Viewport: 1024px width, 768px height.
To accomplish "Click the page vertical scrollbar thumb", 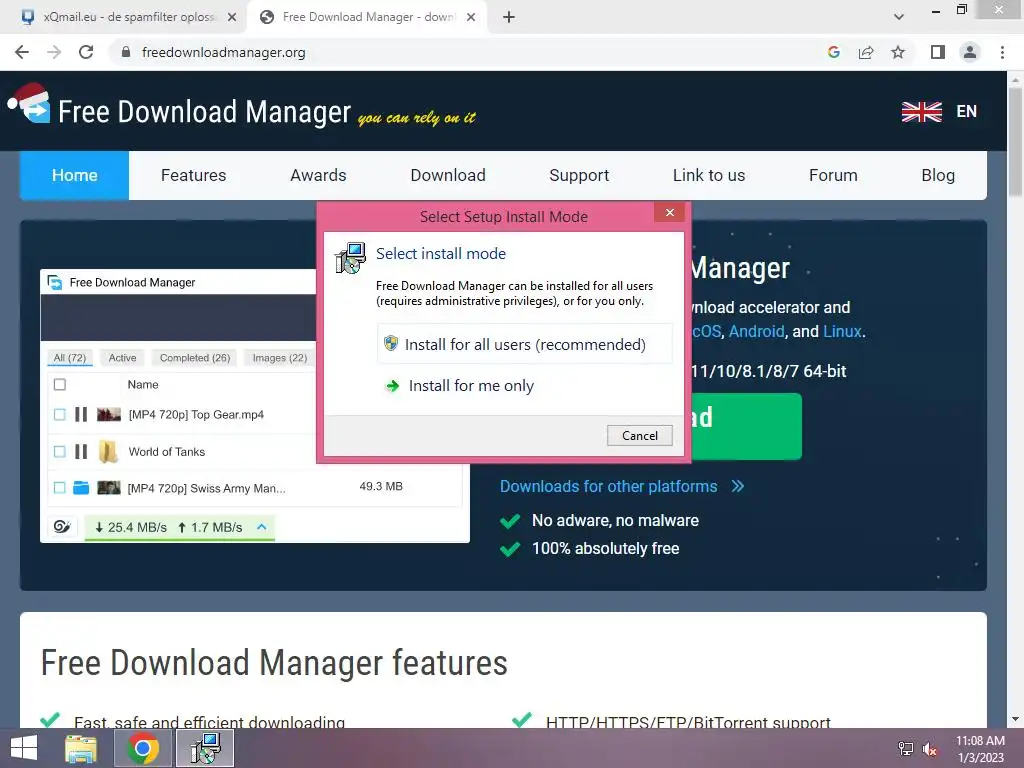I will 1016,140.
